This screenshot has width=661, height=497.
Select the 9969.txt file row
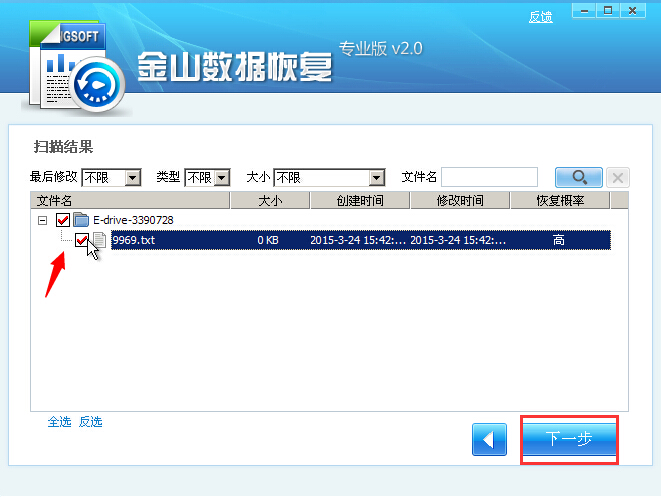[361, 240]
